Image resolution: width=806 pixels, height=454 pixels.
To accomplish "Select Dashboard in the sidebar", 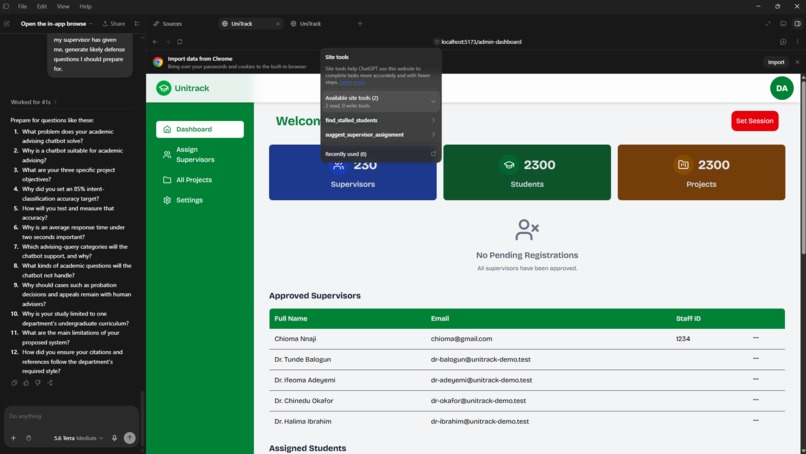I will [x=199, y=129].
